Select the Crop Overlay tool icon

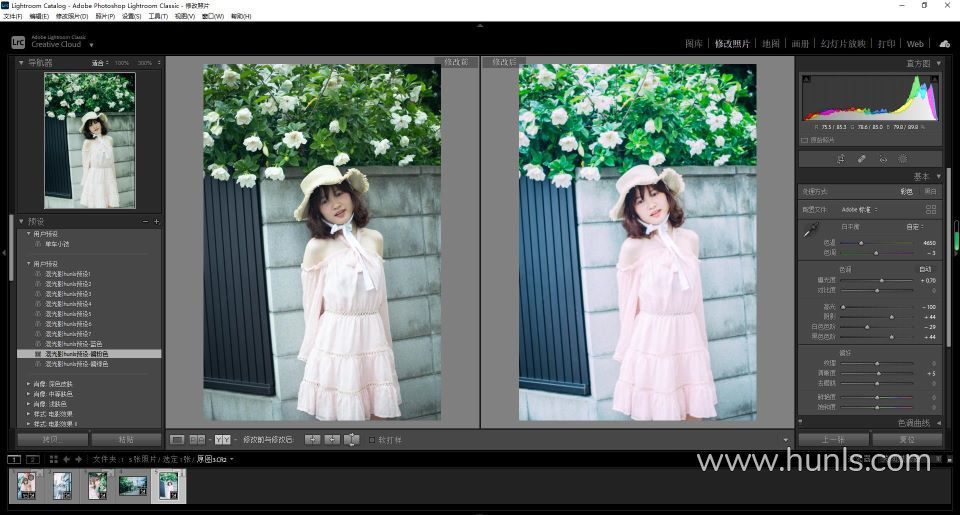click(841, 159)
